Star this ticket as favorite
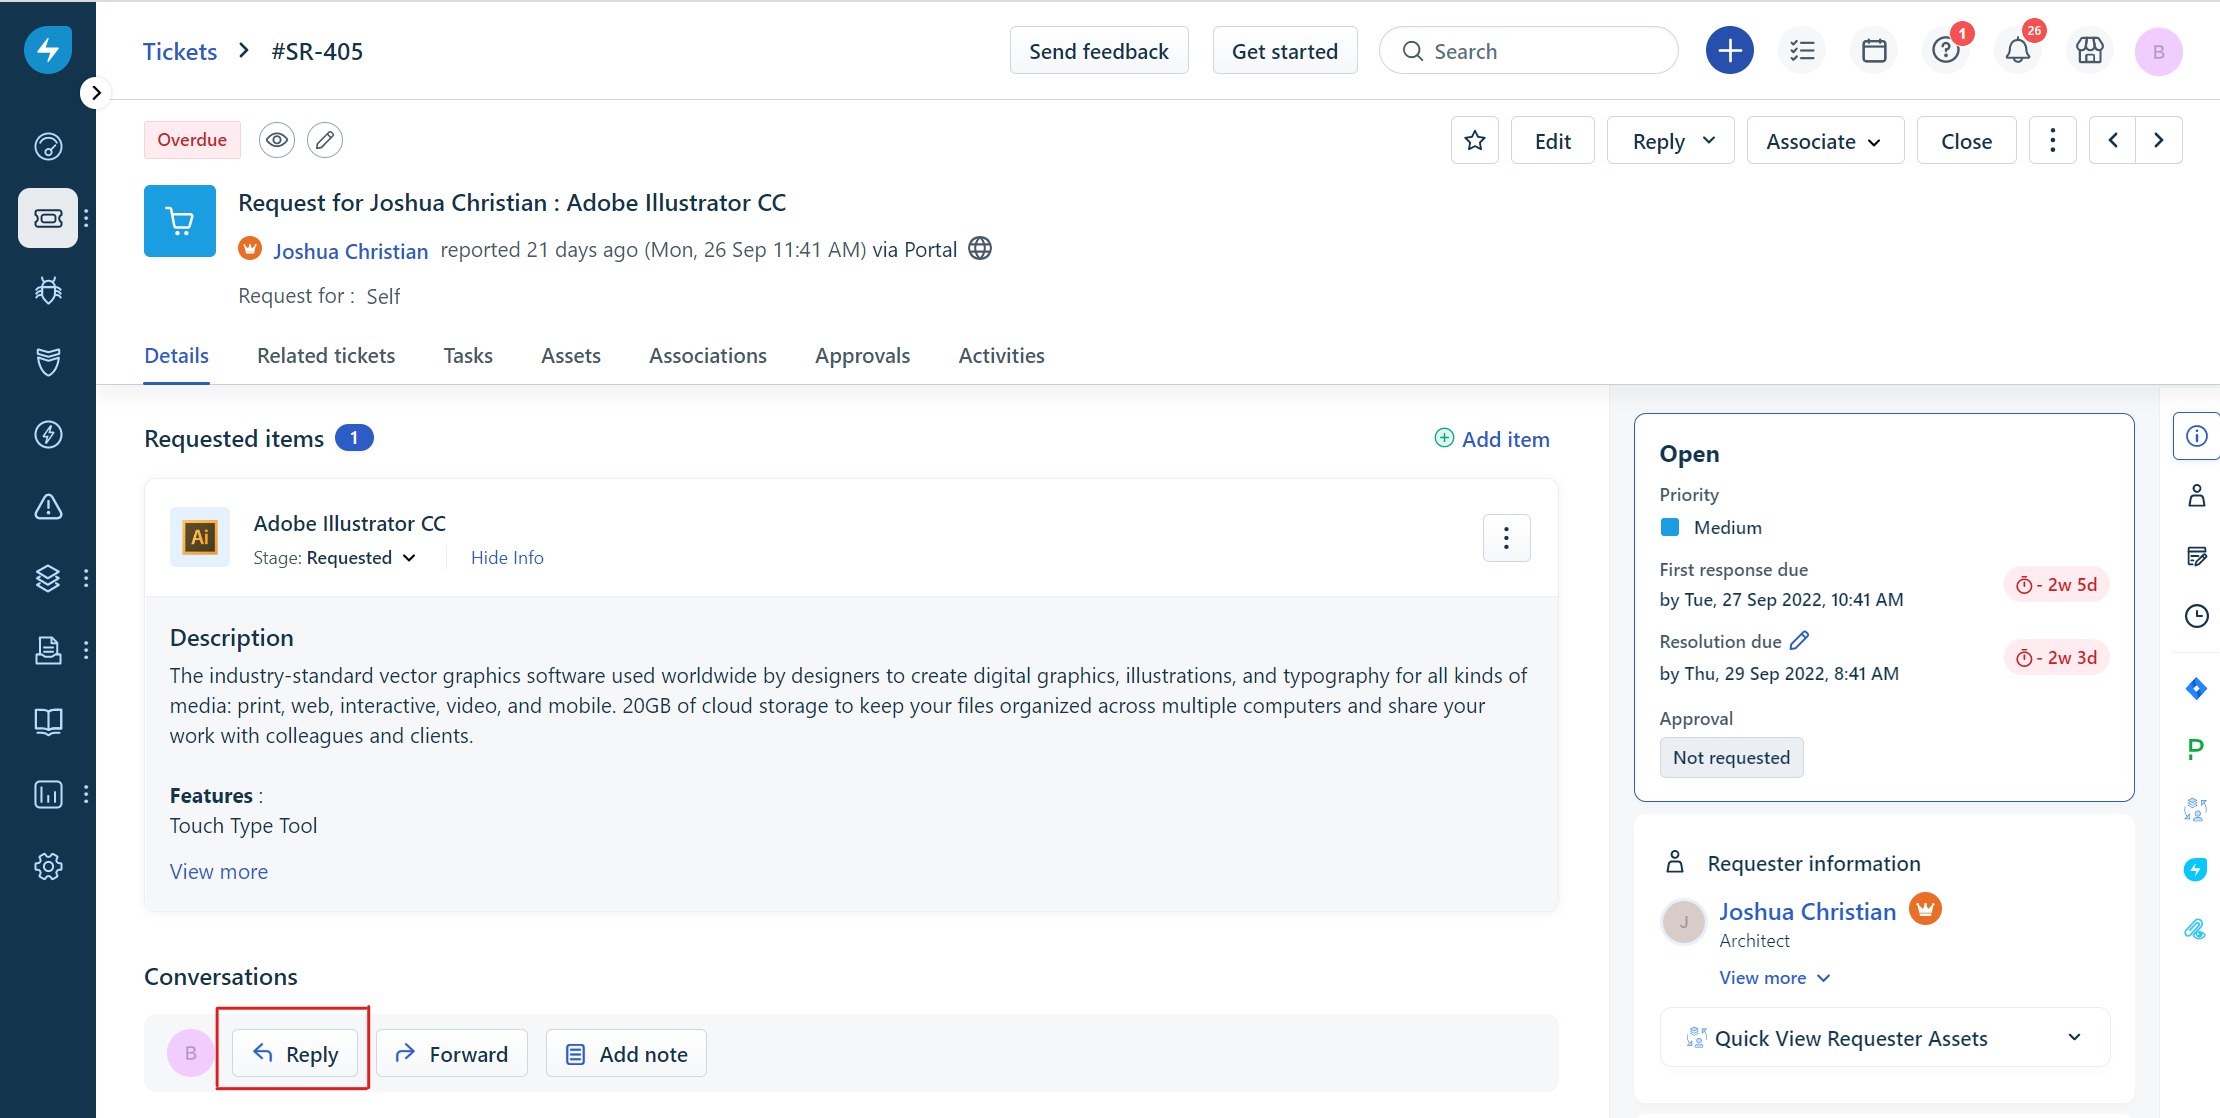2220x1118 pixels. (1474, 141)
